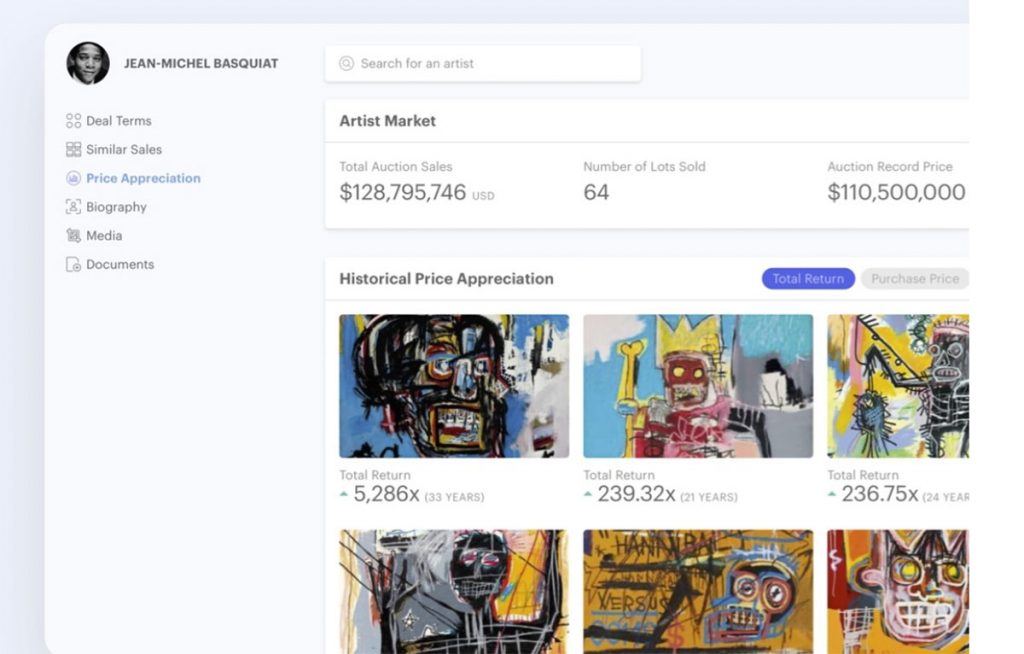Open the crowned red figure artwork
This screenshot has width=1024, height=654.
(697, 386)
